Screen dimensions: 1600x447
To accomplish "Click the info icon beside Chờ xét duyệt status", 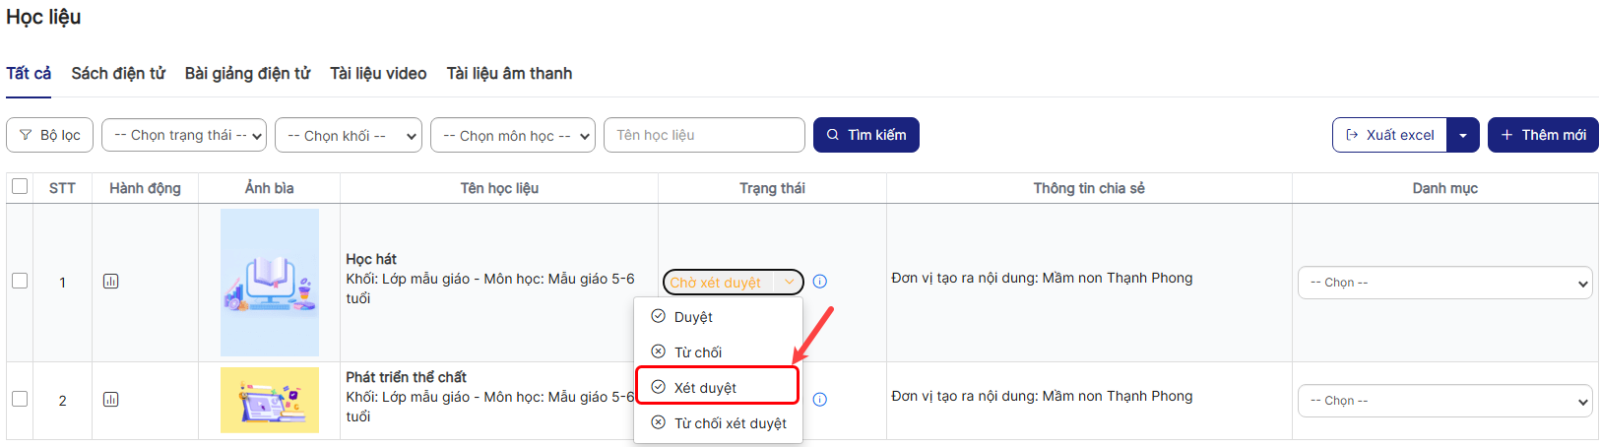I will coord(820,282).
